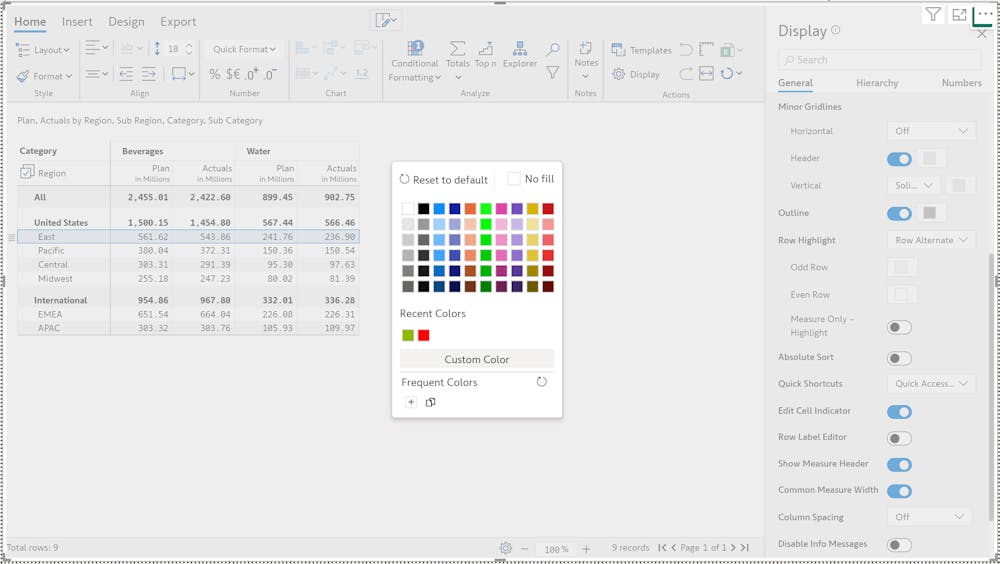Image resolution: width=1000 pixels, height=564 pixels.
Task: Open Row Highlight dropdown
Action: tap(931, 240)
